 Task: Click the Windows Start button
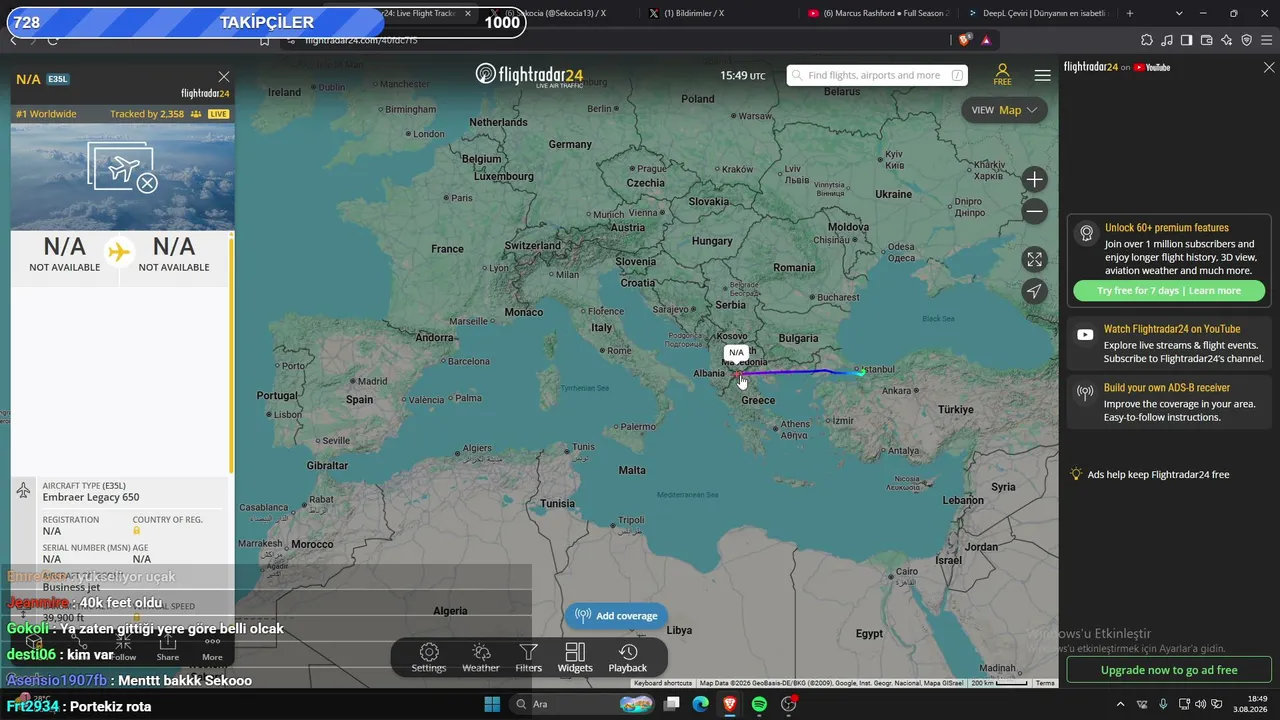tap(492, 704)
